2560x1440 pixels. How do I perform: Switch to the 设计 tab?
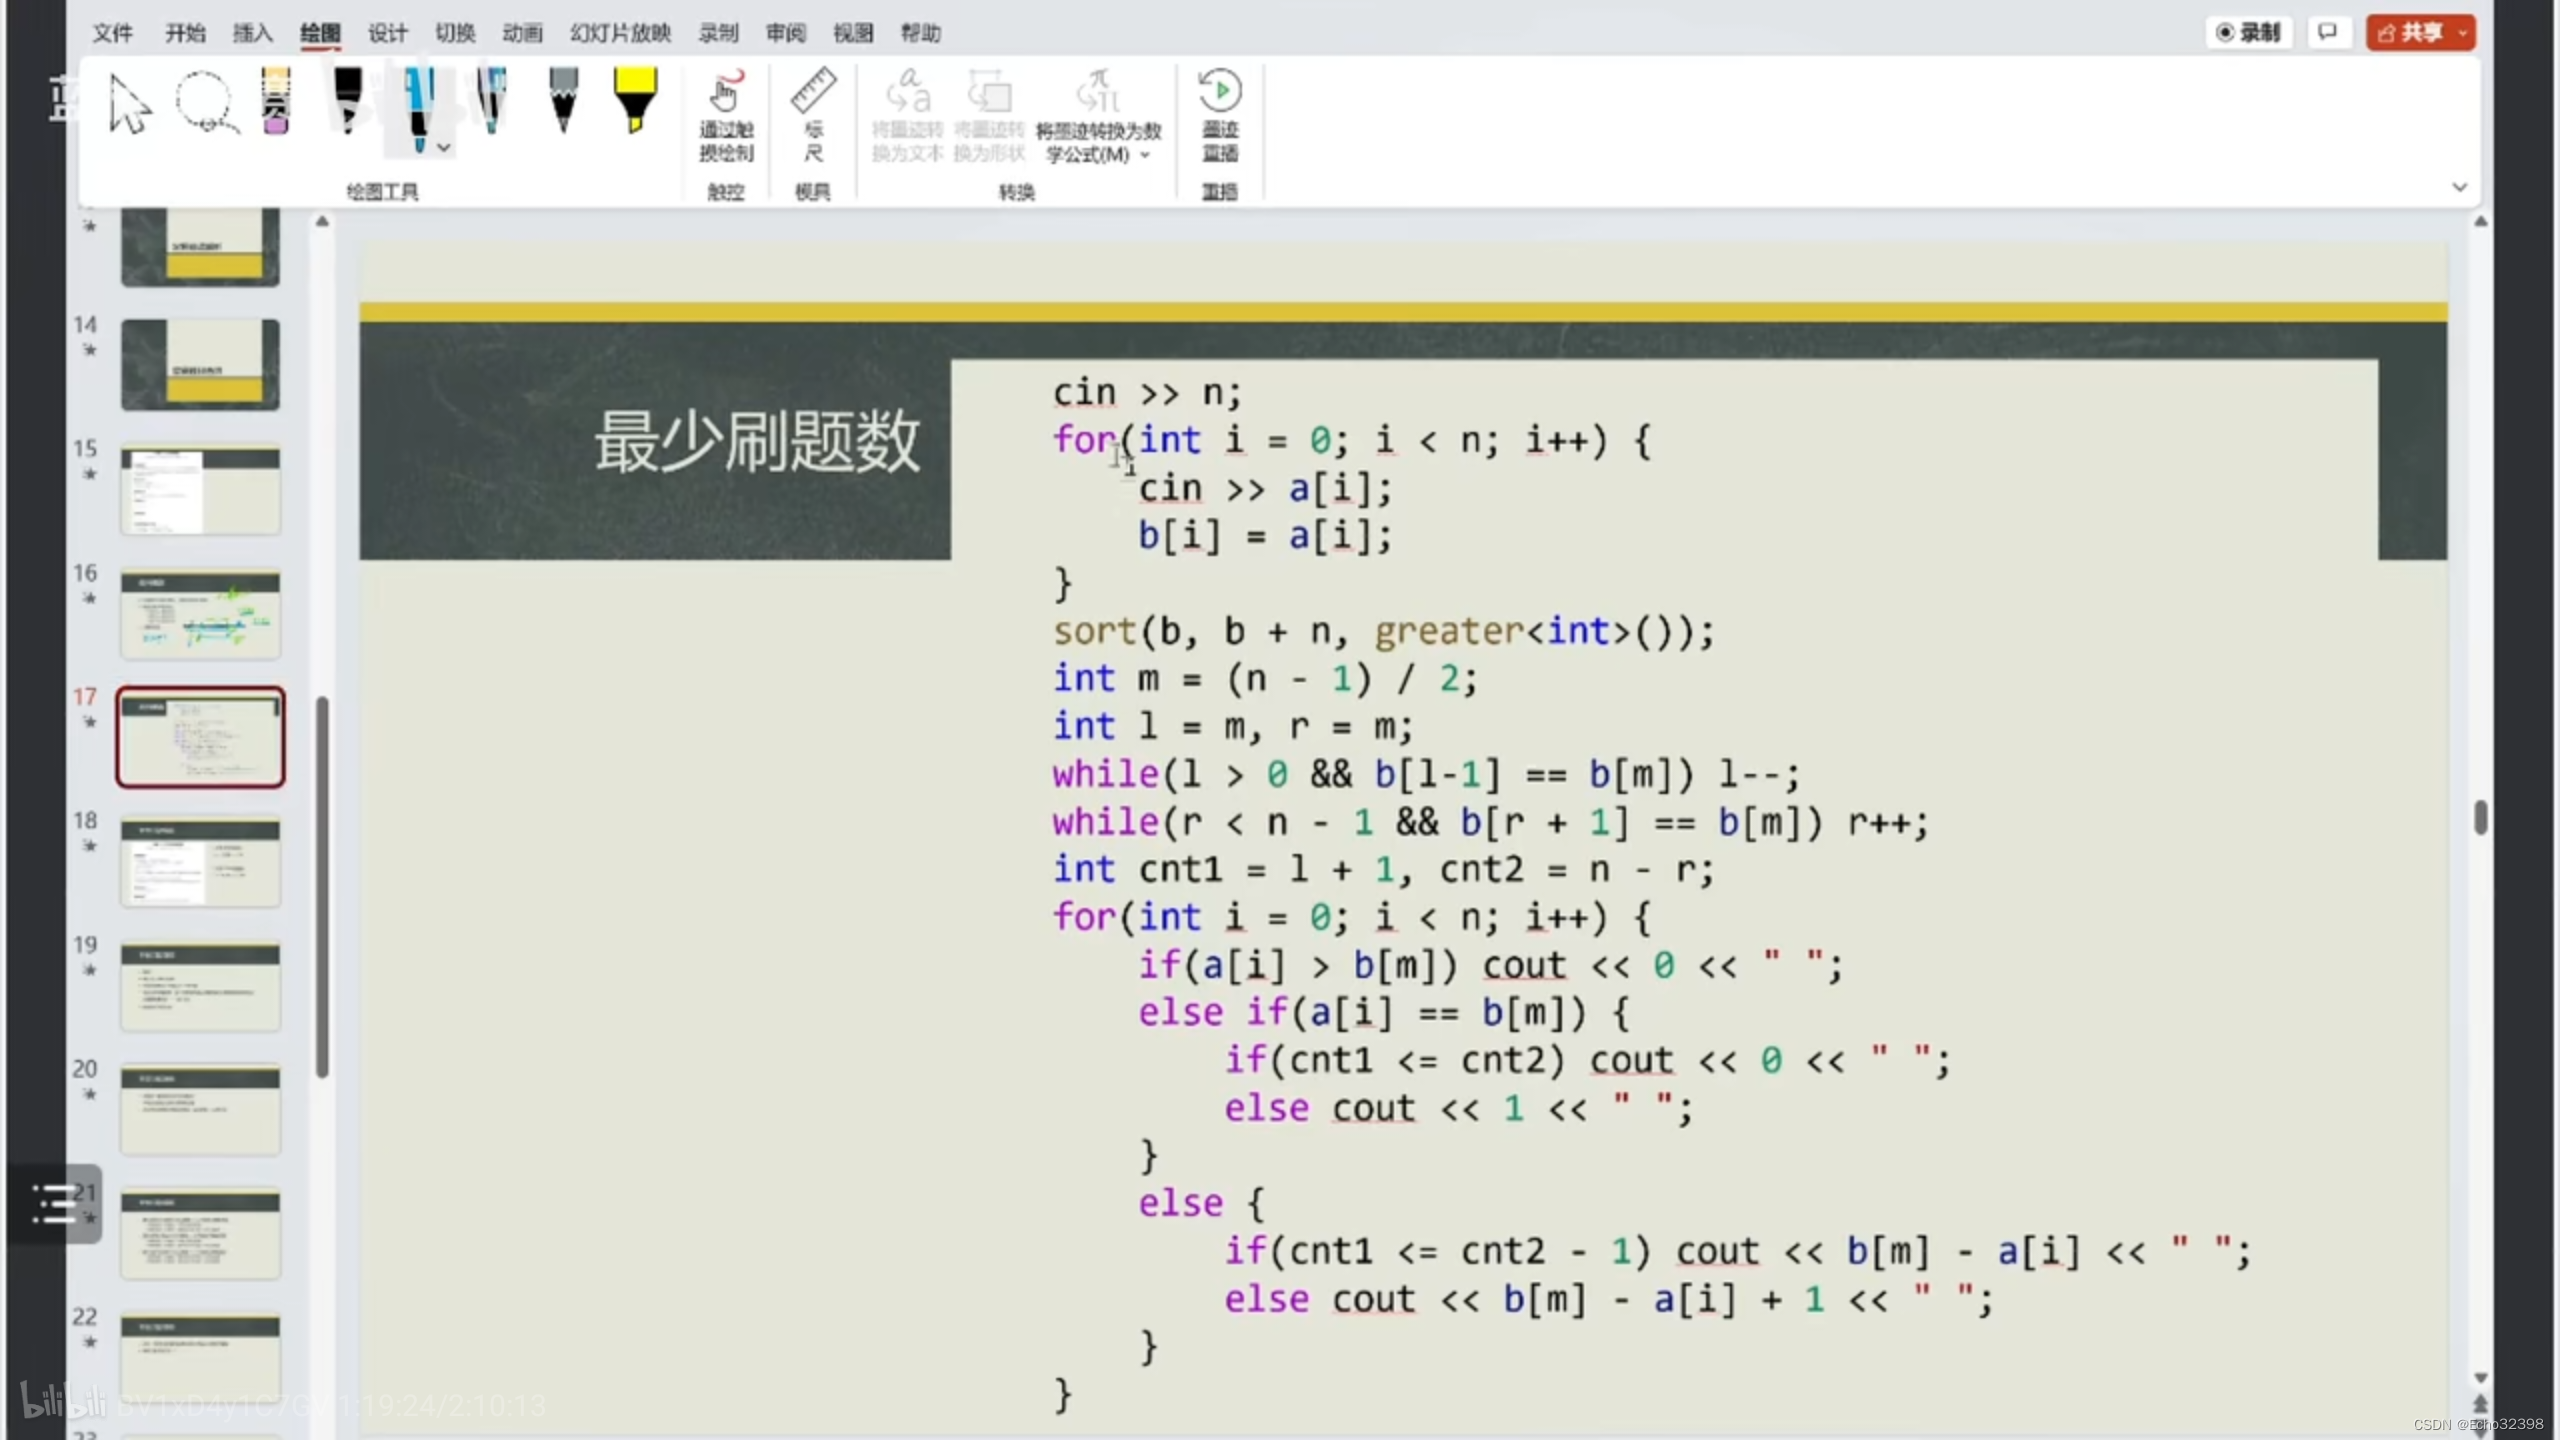(x=387, y=33)
